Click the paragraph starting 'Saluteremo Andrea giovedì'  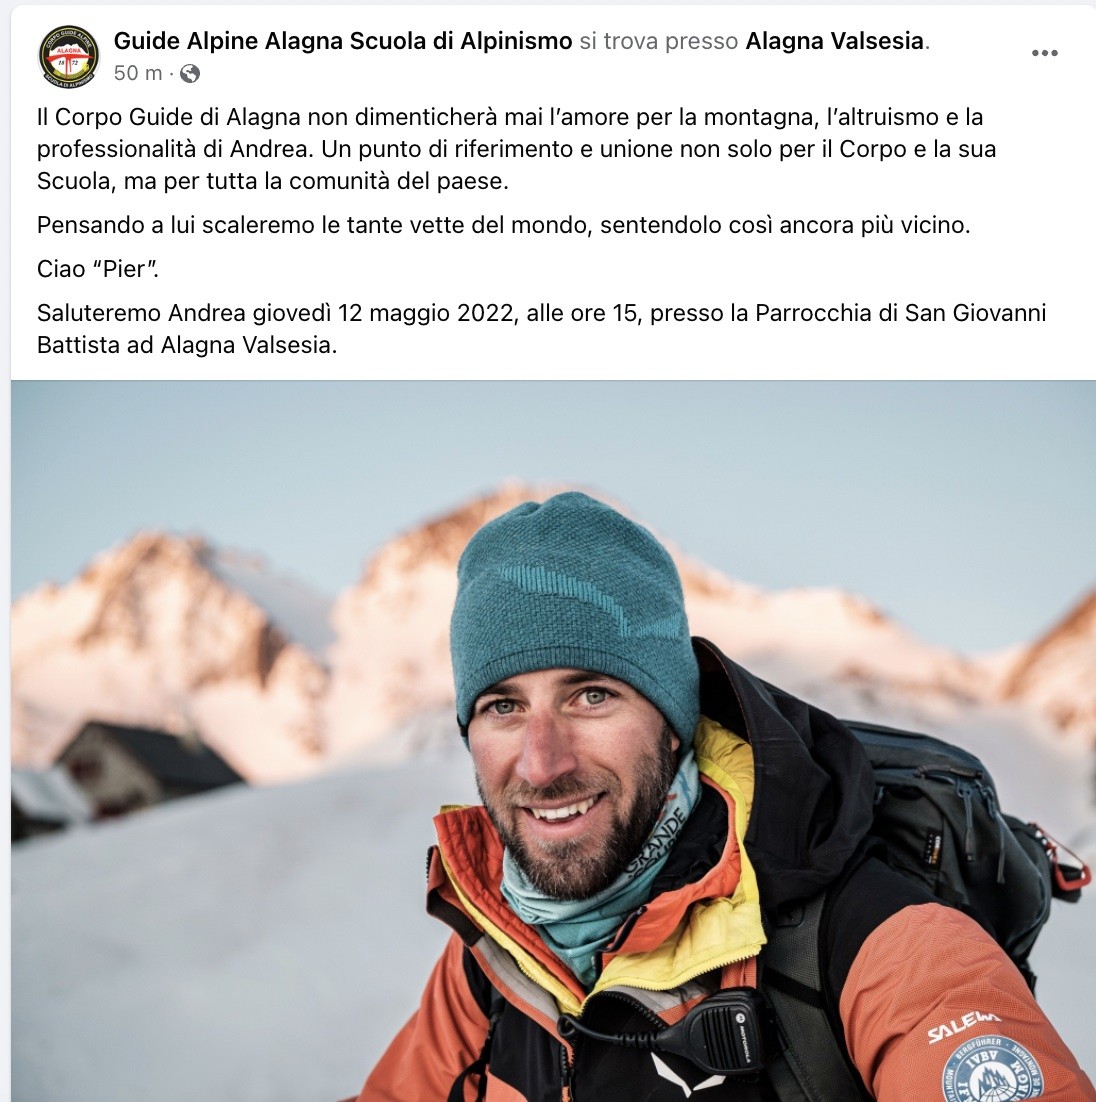tap(541, 328)
